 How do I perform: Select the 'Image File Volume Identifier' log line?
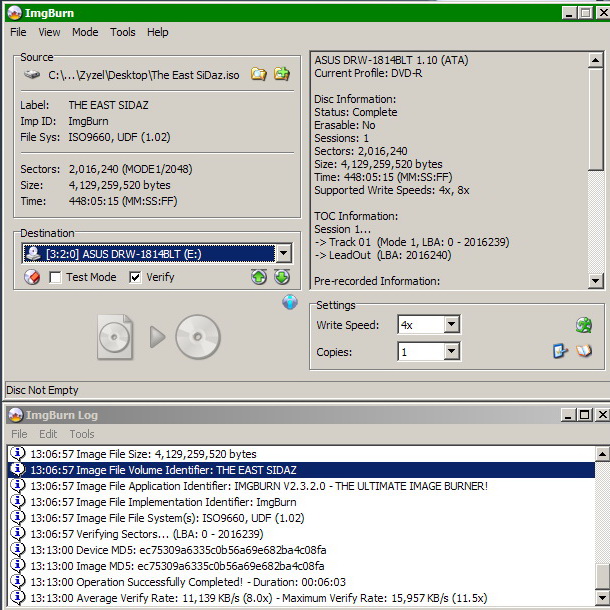[301, 470]
